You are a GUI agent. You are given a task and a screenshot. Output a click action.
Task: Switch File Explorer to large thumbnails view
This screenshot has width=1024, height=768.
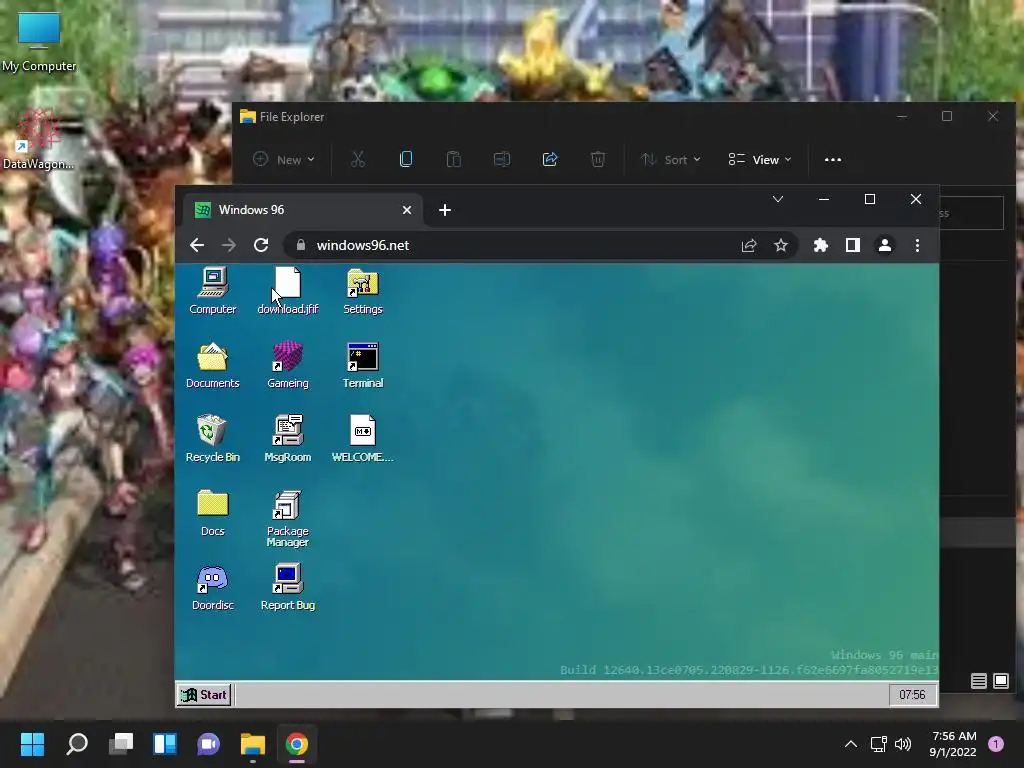pyautogui.click(x=1000, y=681)
